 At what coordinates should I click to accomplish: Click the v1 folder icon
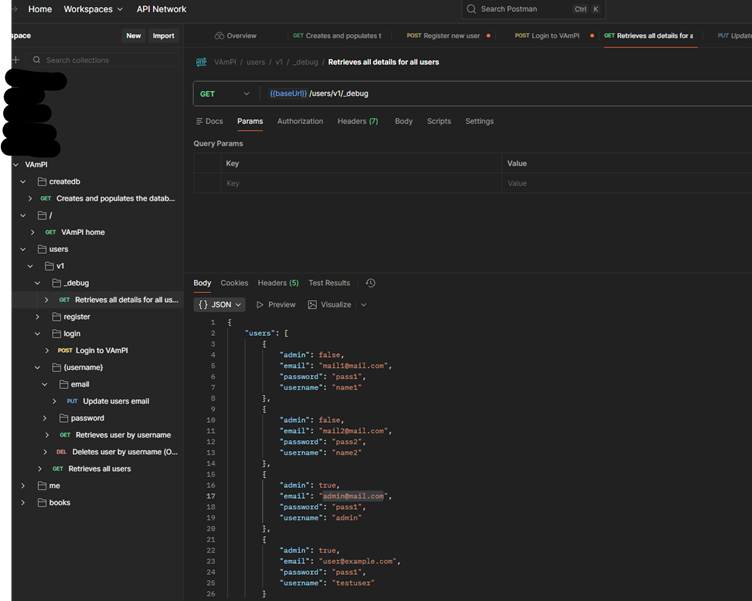tap(49, 266)
